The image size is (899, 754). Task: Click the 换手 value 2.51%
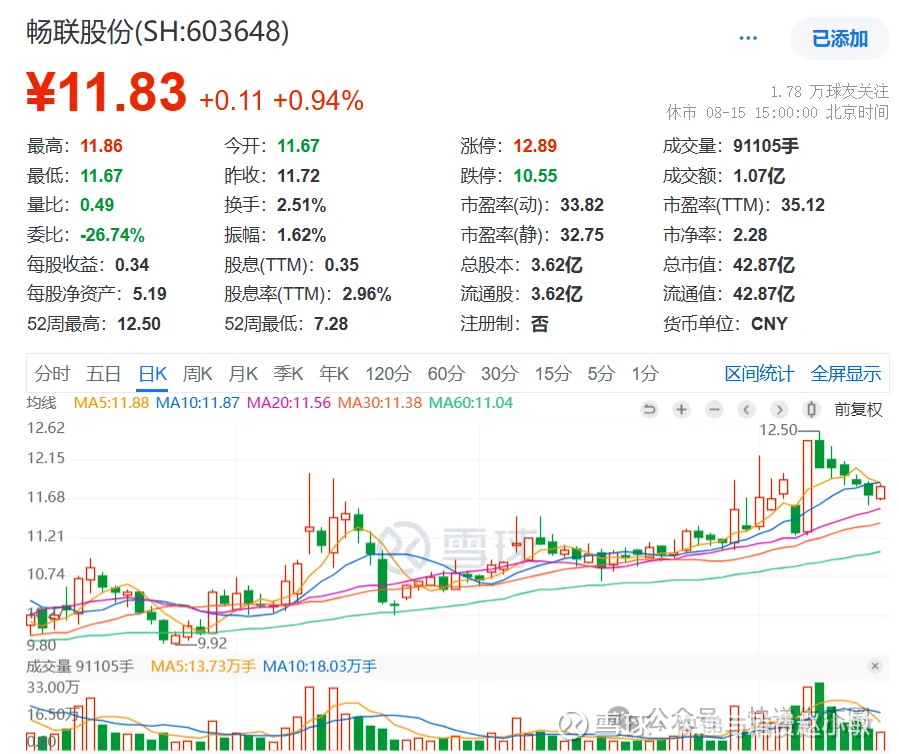click(302, 205)
